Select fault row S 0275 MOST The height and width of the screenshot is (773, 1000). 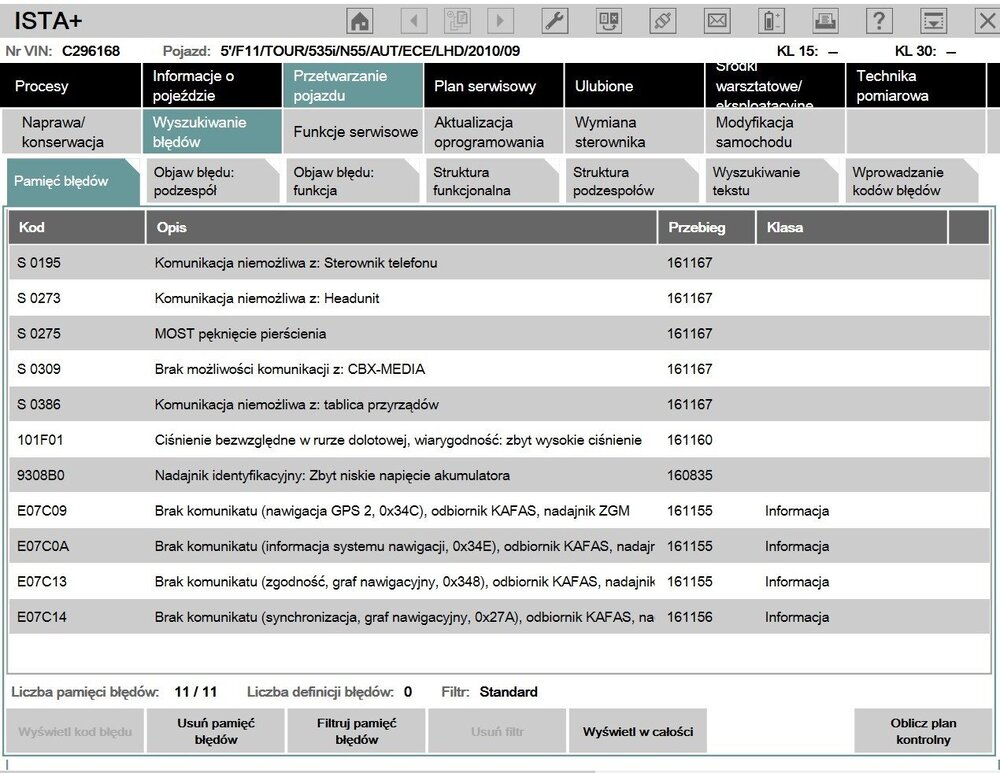499,334
